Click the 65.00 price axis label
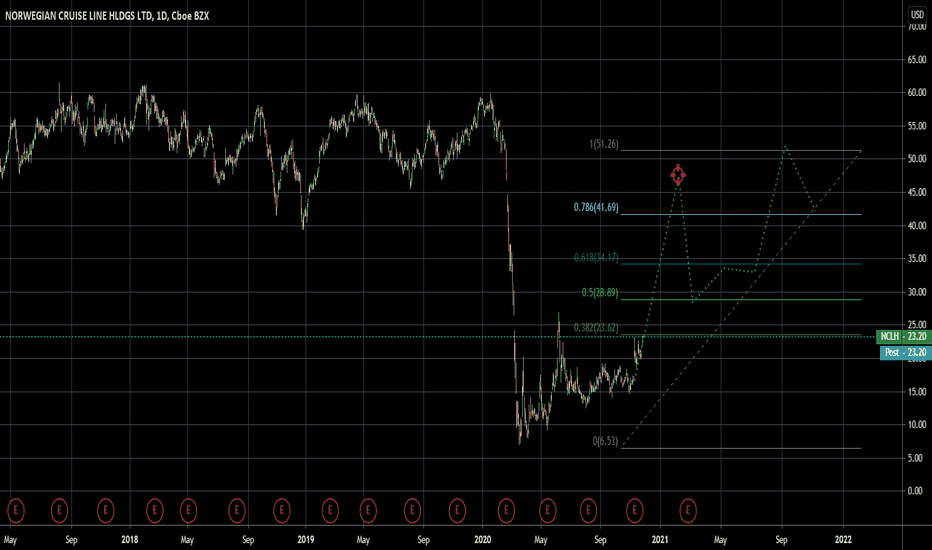 click(x=917, y=59)
